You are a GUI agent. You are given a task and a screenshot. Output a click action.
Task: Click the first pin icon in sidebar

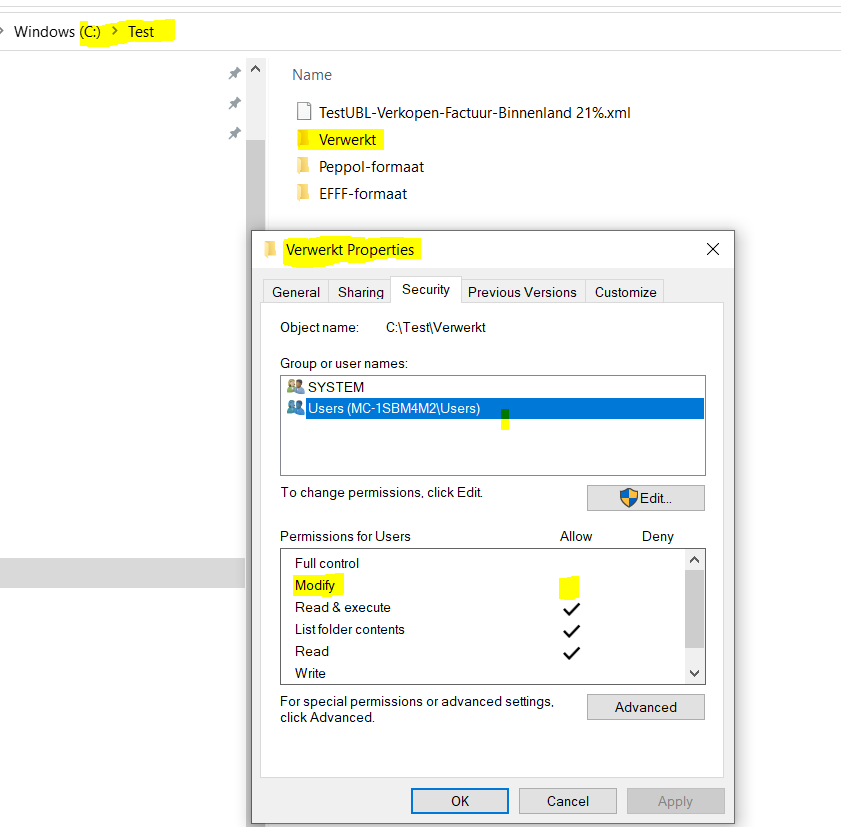coord(234,74)
